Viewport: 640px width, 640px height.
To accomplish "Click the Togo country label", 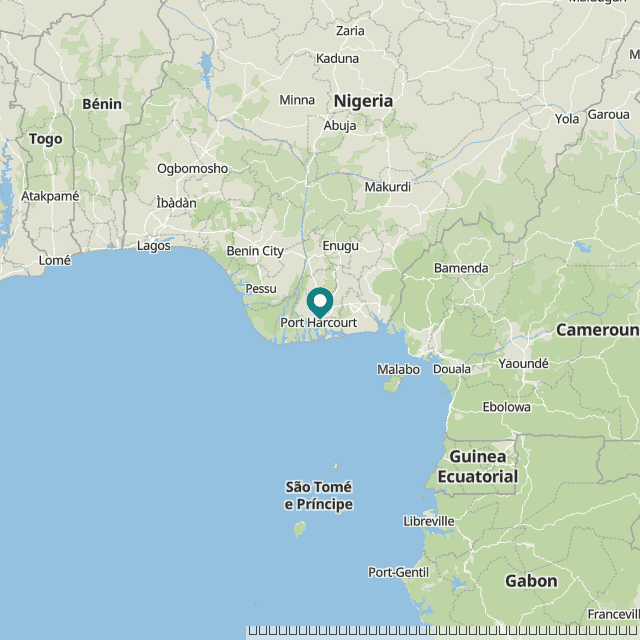I will [46, 139].
